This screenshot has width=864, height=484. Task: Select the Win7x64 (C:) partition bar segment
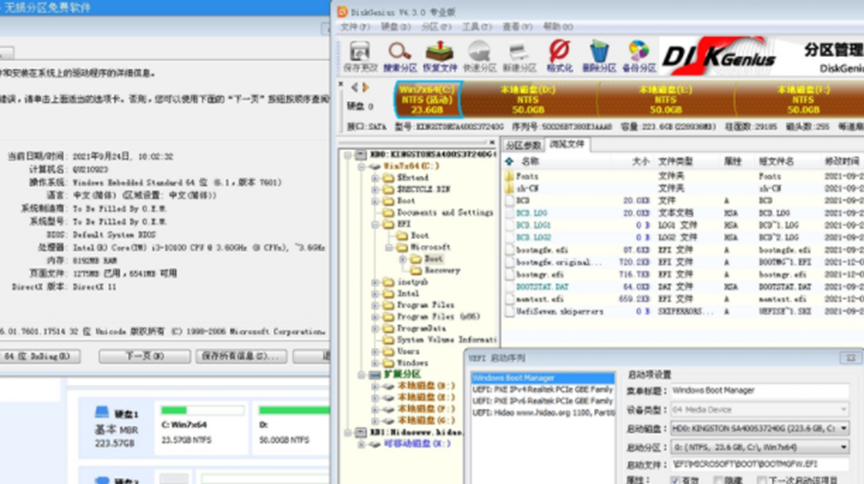point(428,99)
